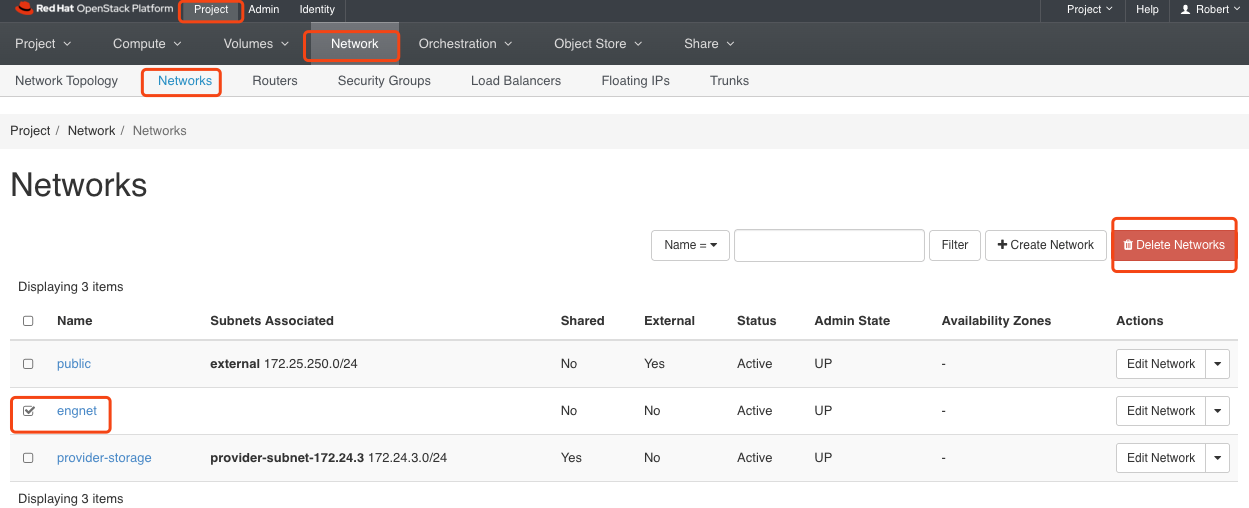
Task: Open the Name = filter dropdown
Action: (690, 245)
